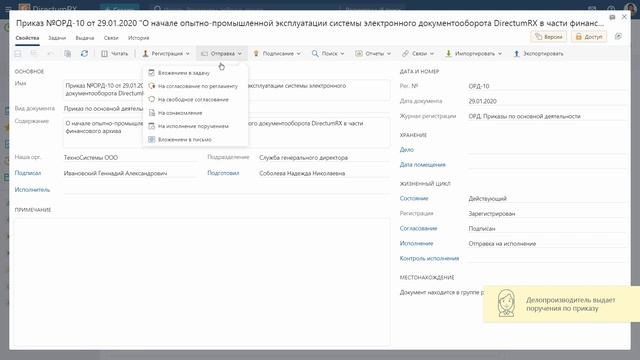
Task: Open the Дело link
Action: (x=407, y=150)
